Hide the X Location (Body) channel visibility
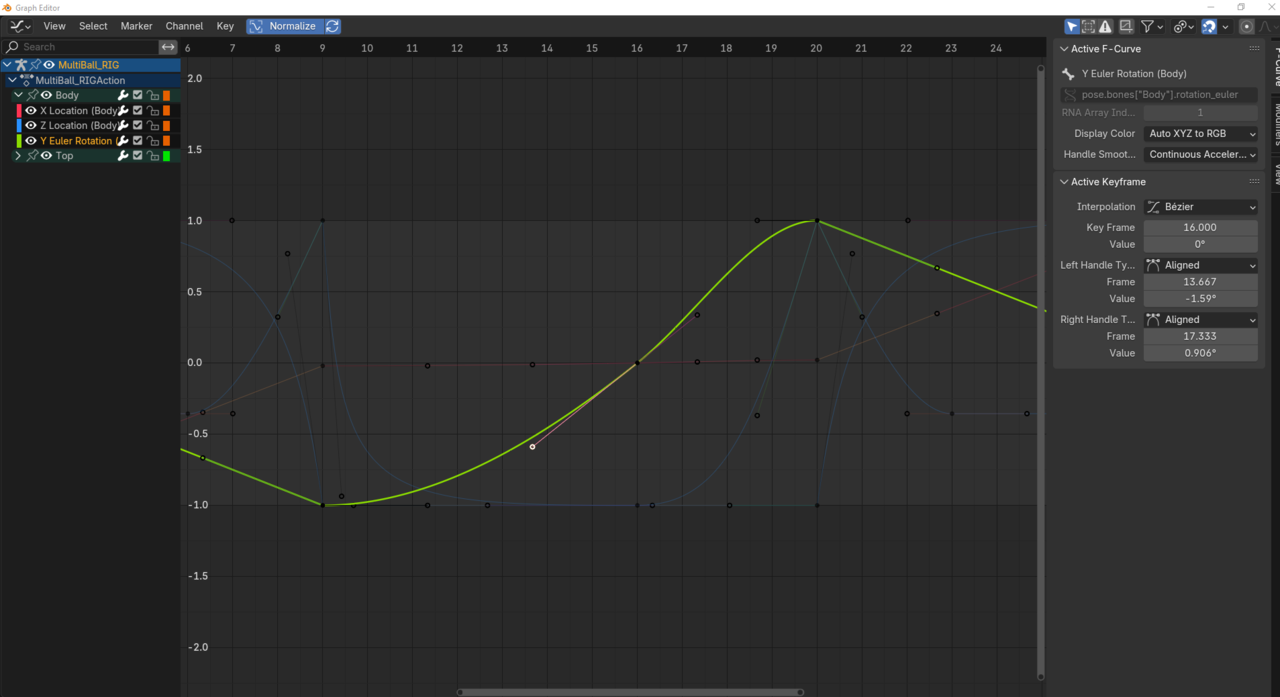This screenshot has height=697, width=1280. coord(30,110)
